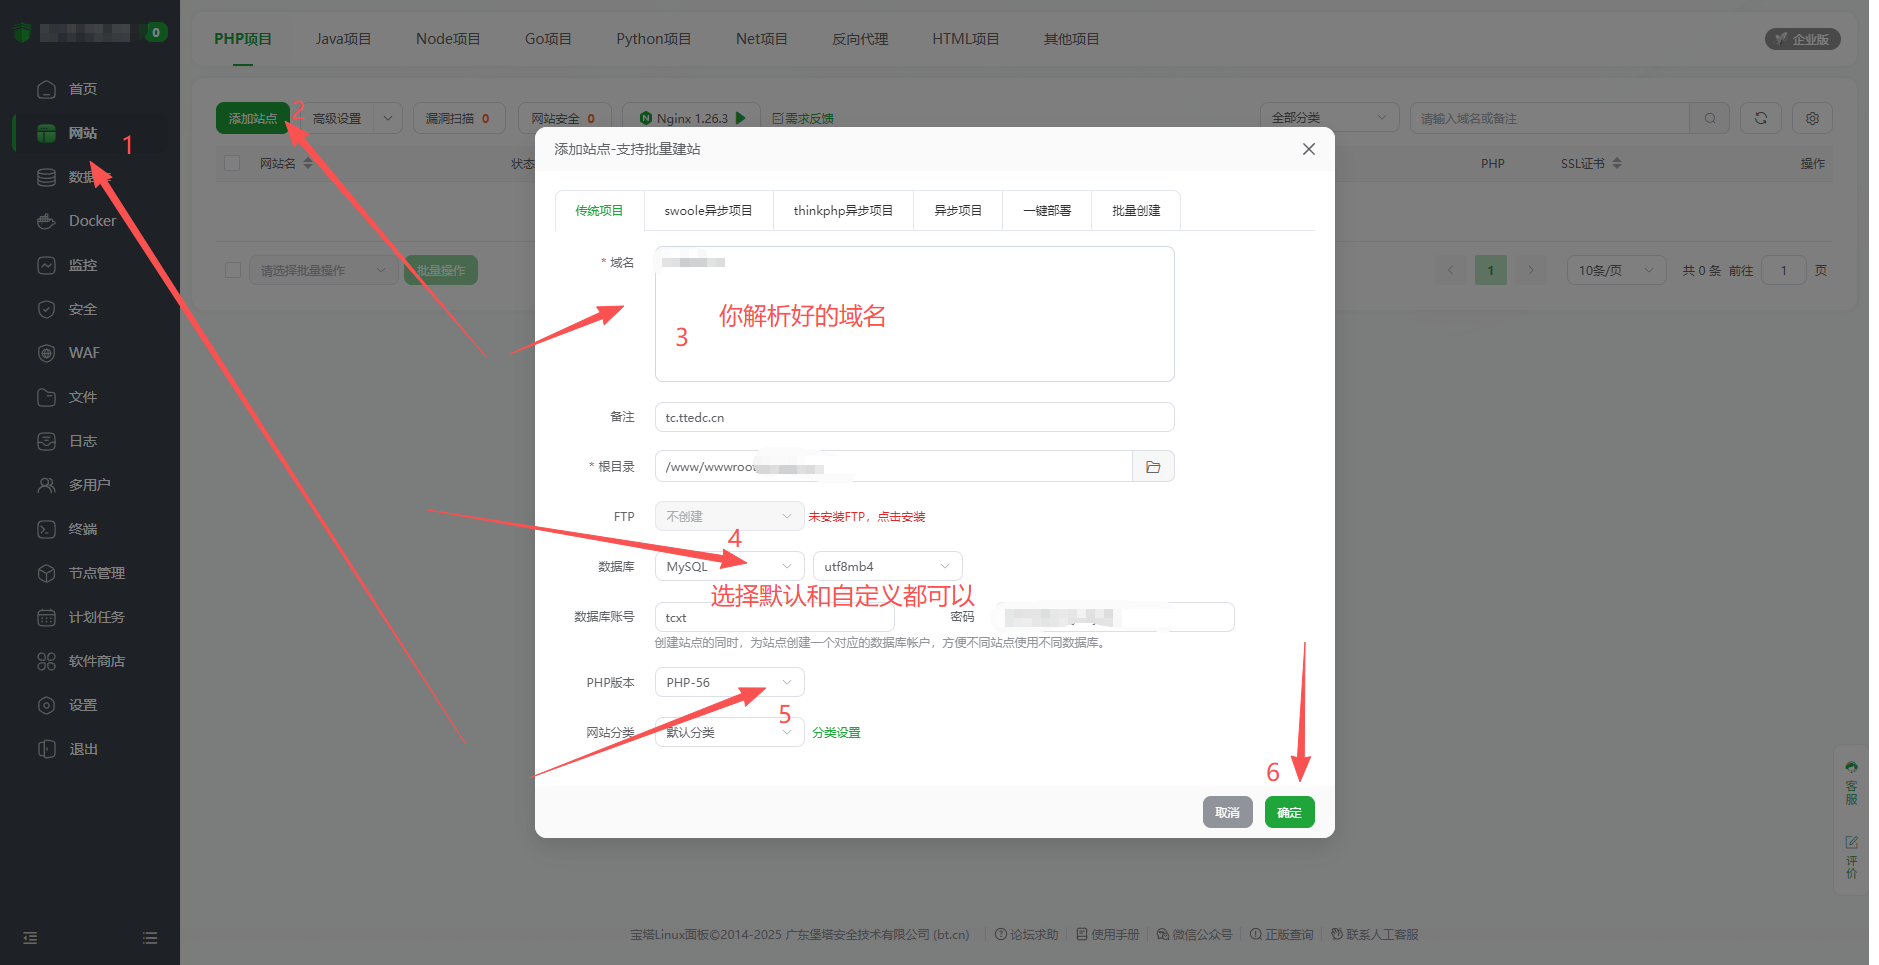Open the 终端 (Terminal) panel
1879x965 pixels.
pyautogui.click(x=80, y=528)
